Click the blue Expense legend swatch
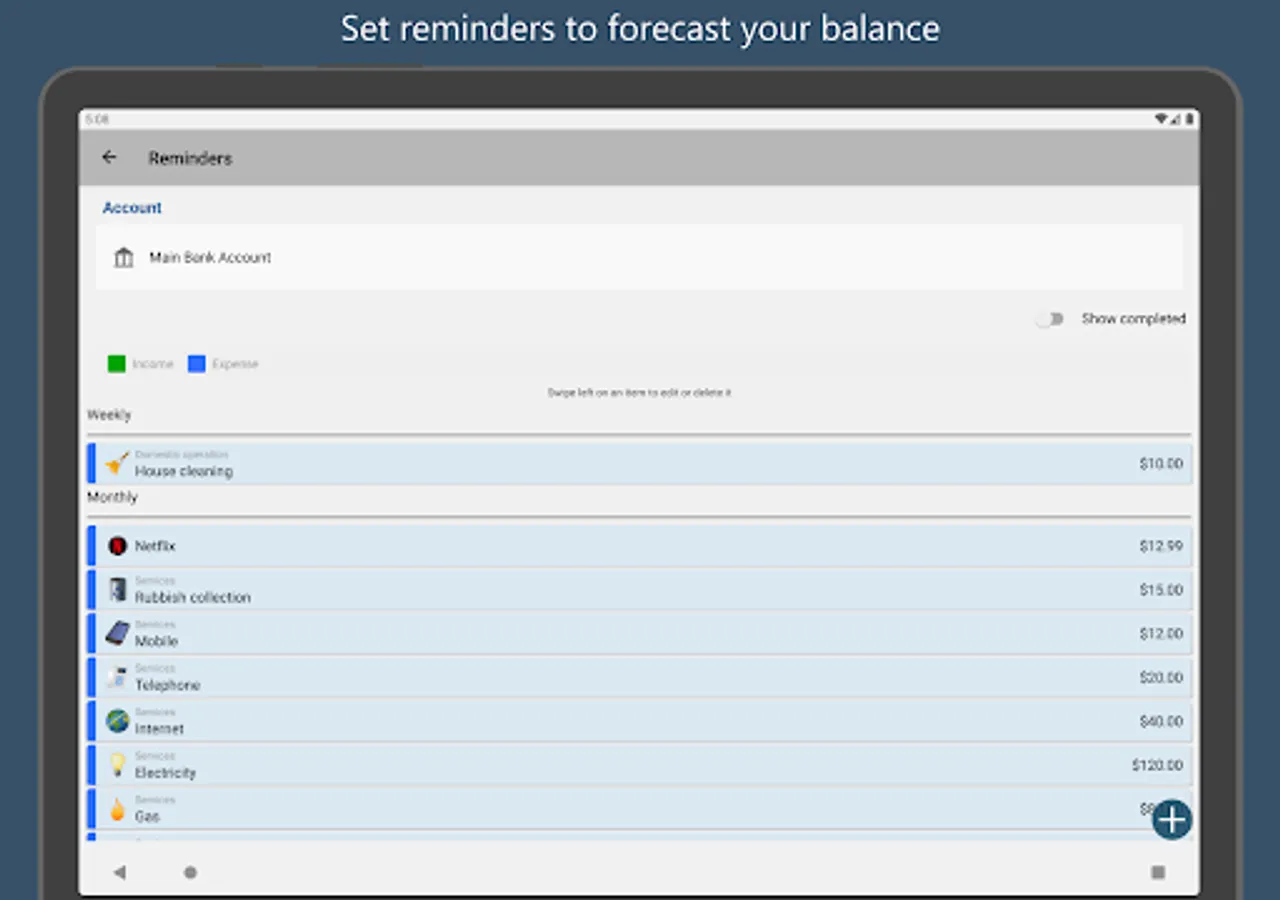This screenshot has height=900, width=1280. 196,364
